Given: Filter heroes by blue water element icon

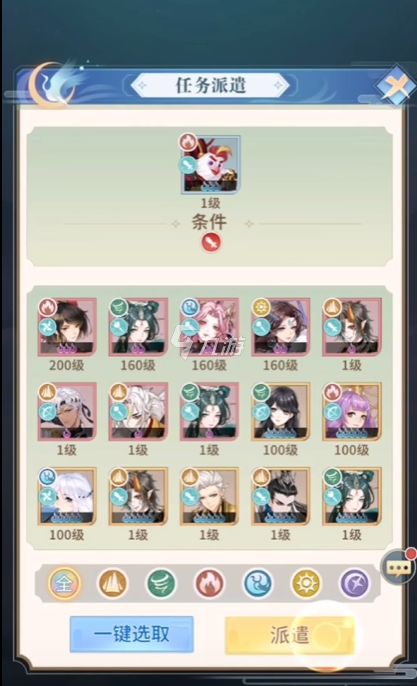Looking at the screenshot, I should point(258,583).
